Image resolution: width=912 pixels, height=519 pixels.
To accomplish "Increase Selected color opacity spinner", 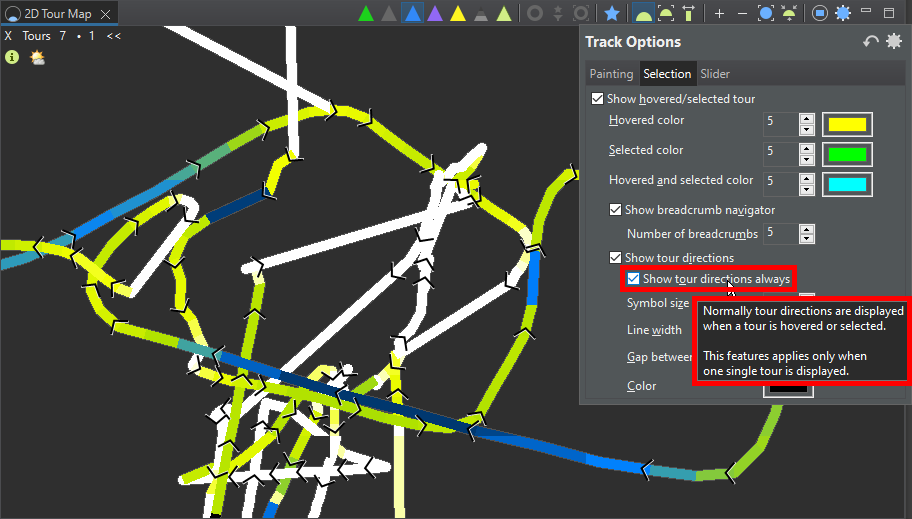I will click(806, 148).
